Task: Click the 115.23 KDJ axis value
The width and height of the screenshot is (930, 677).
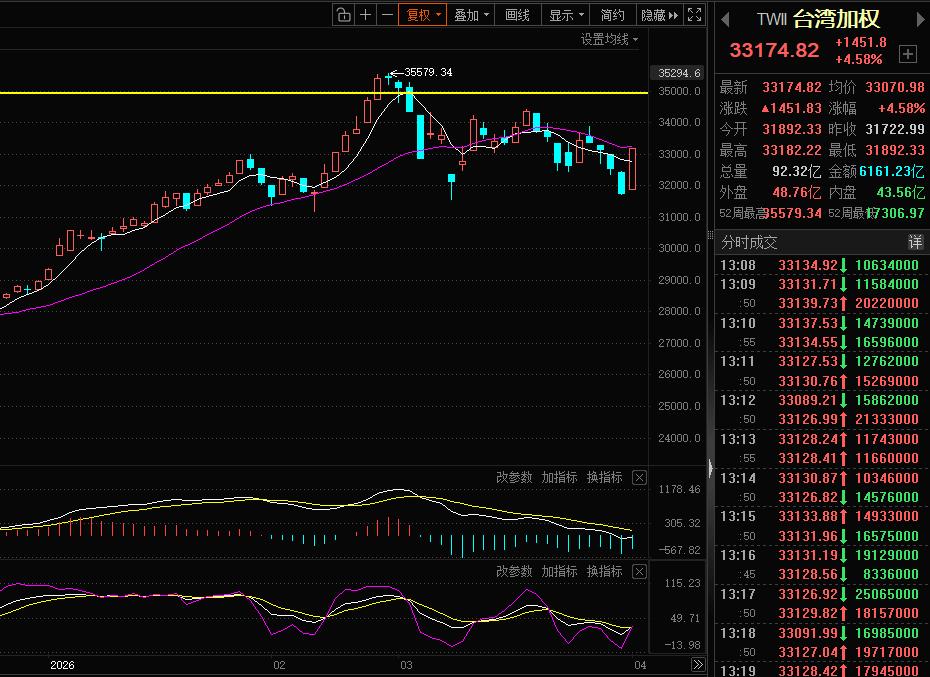Action: 682,583
